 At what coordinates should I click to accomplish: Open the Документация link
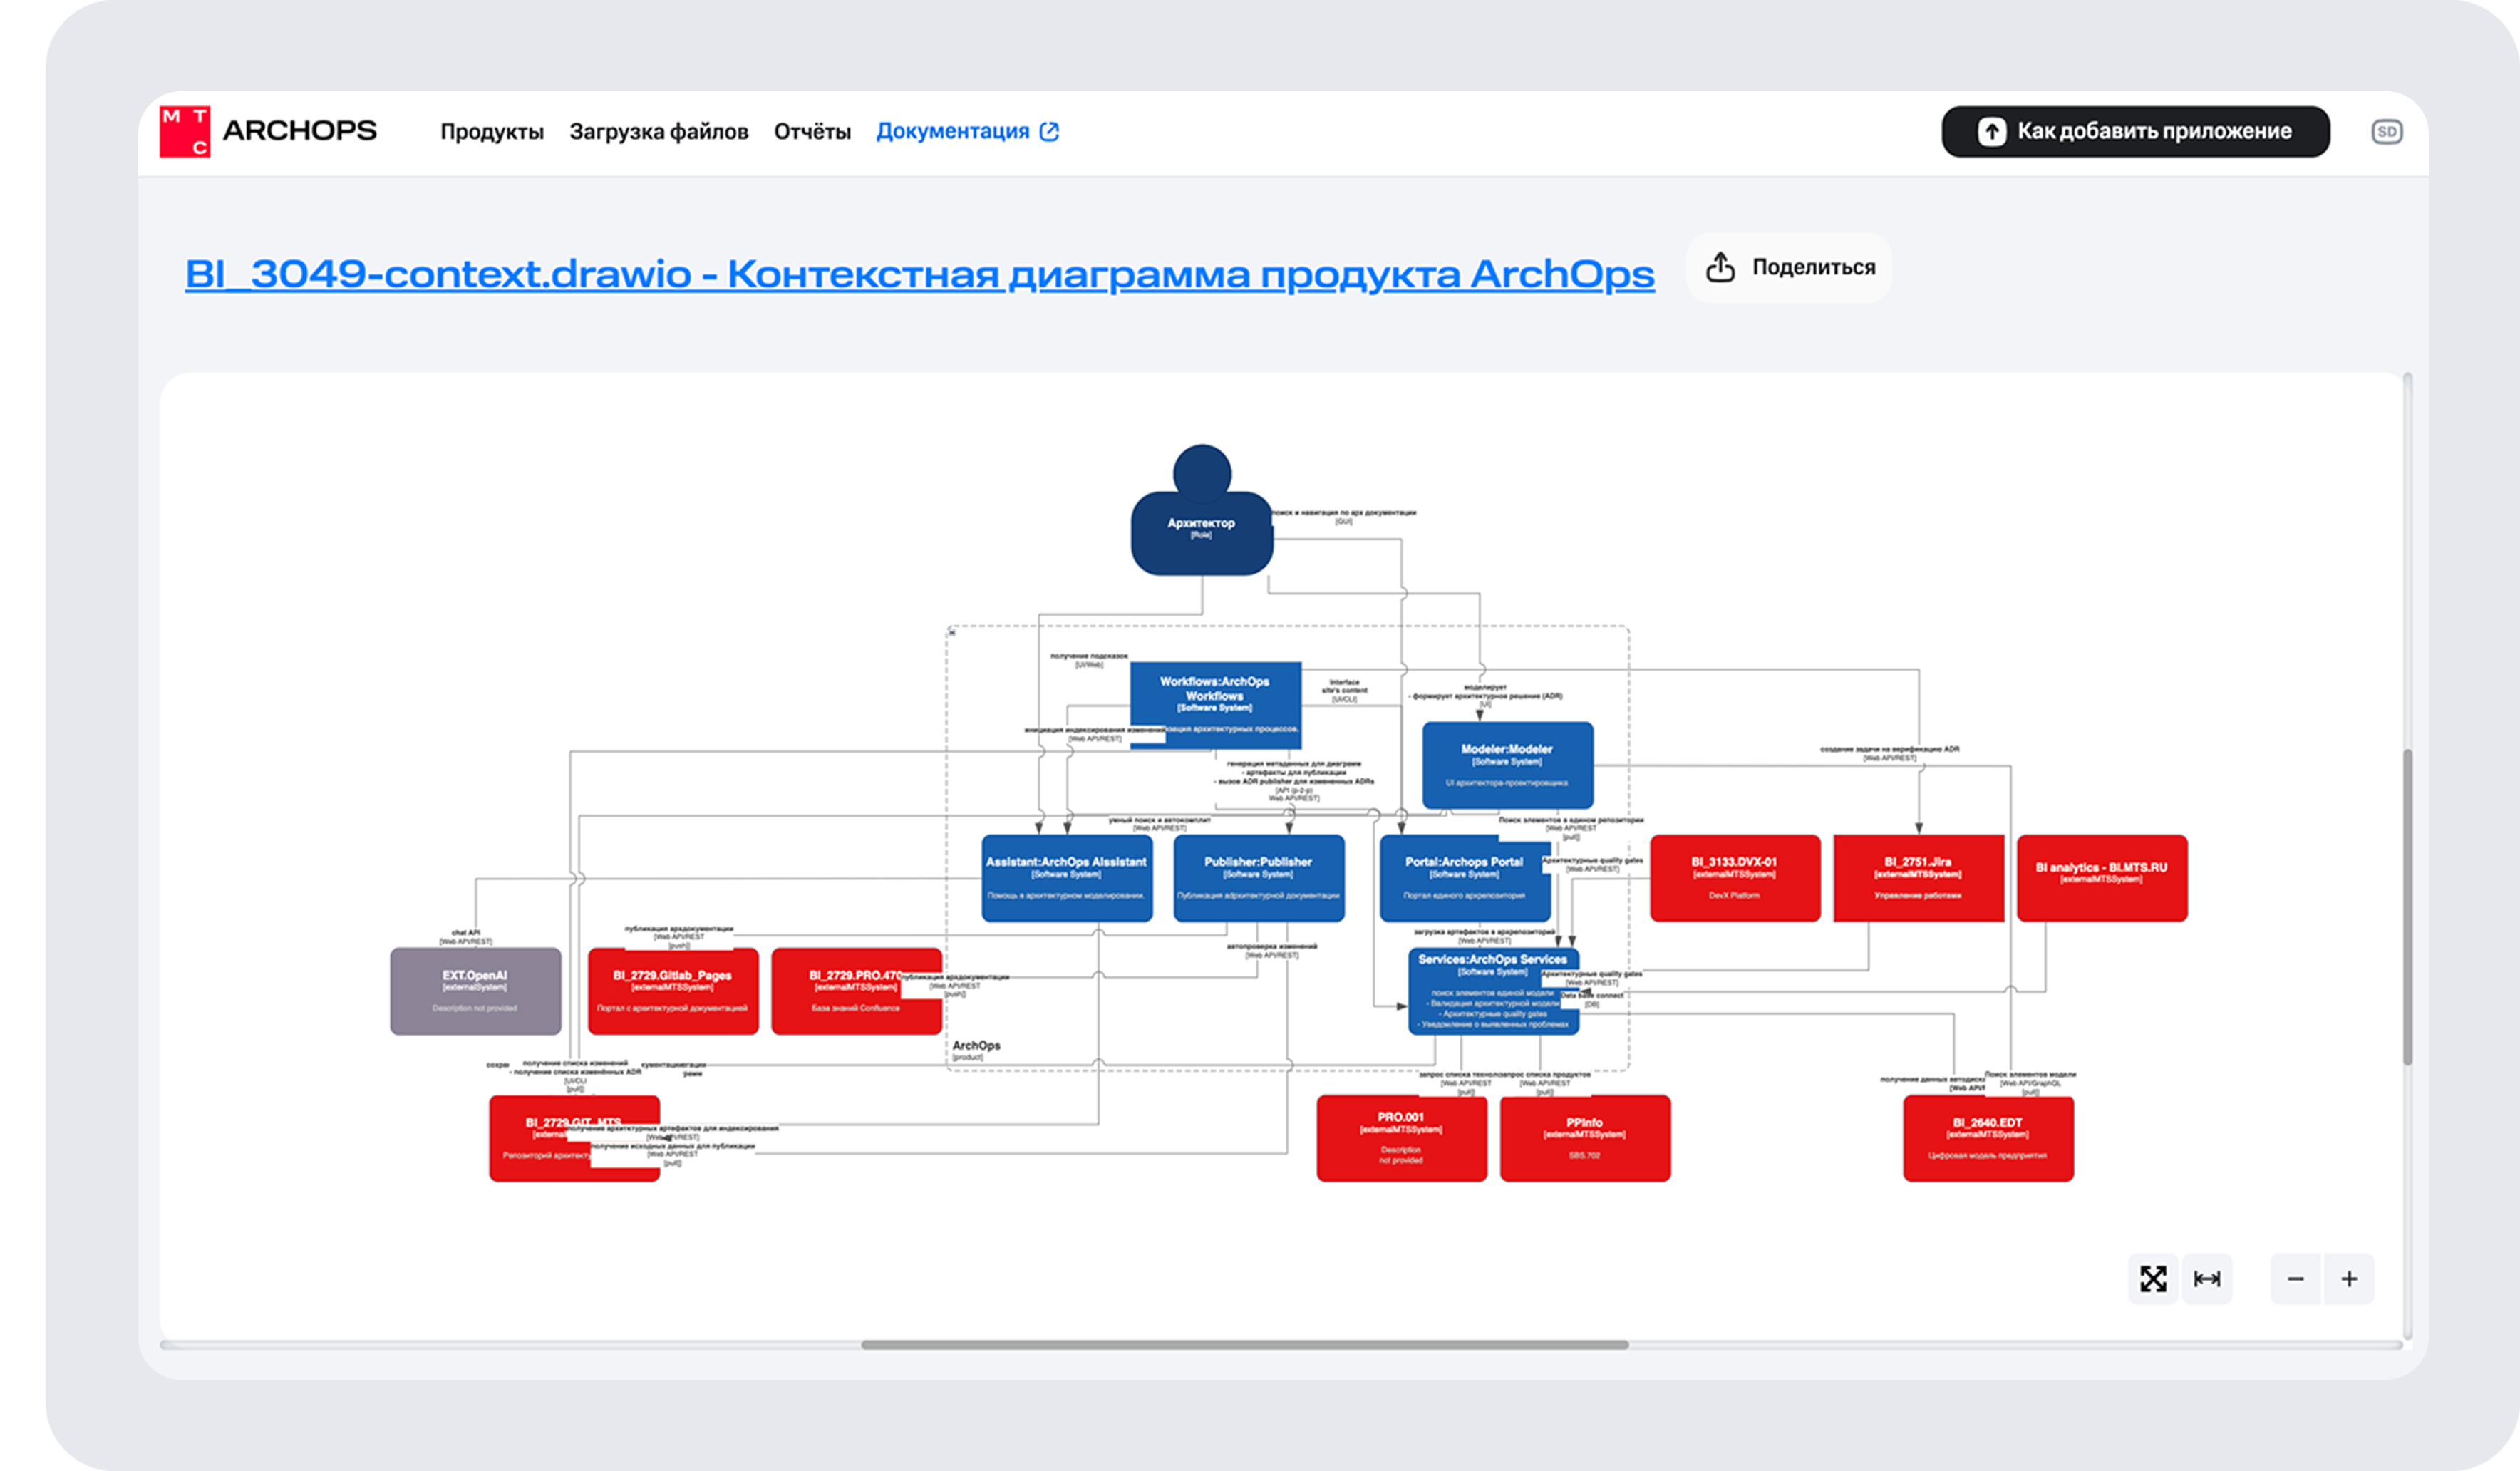(x=952, y=131)
